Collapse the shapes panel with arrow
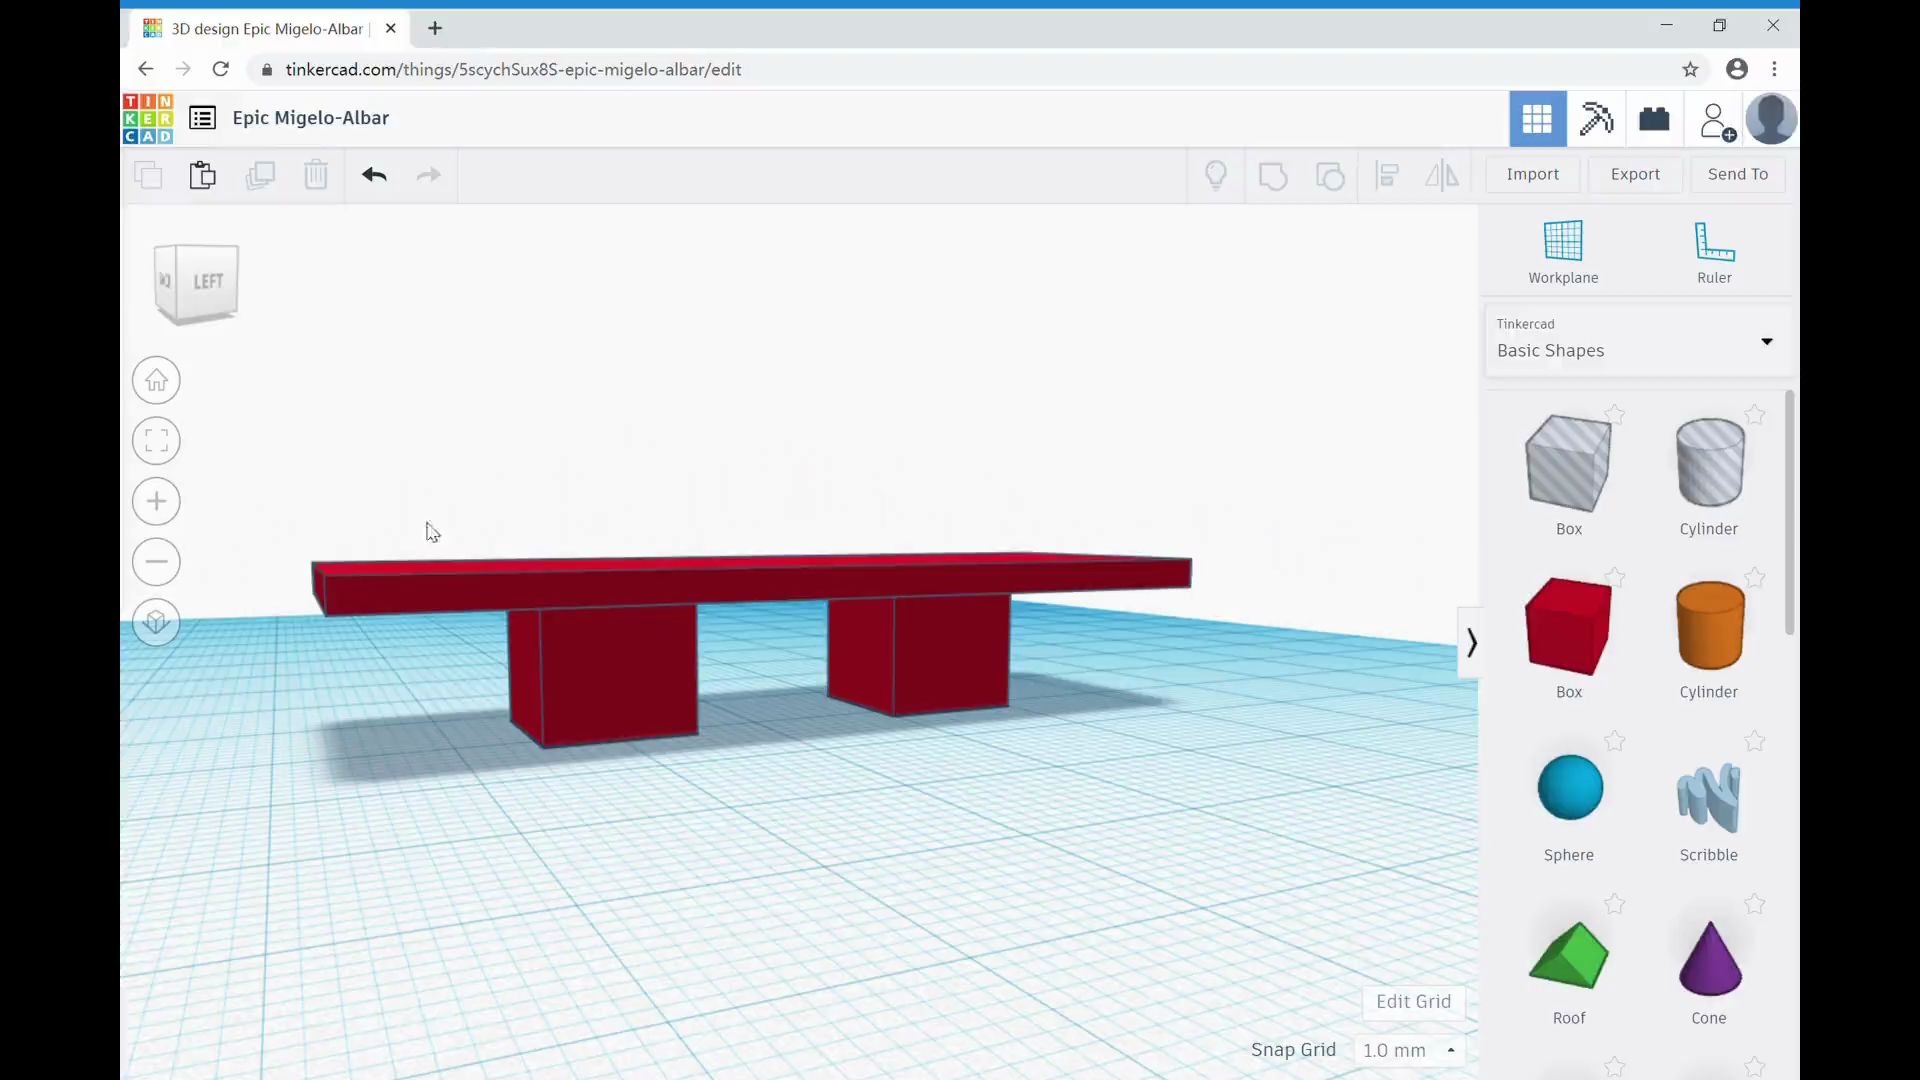 pyautogui.click(x=1470, y=642)
